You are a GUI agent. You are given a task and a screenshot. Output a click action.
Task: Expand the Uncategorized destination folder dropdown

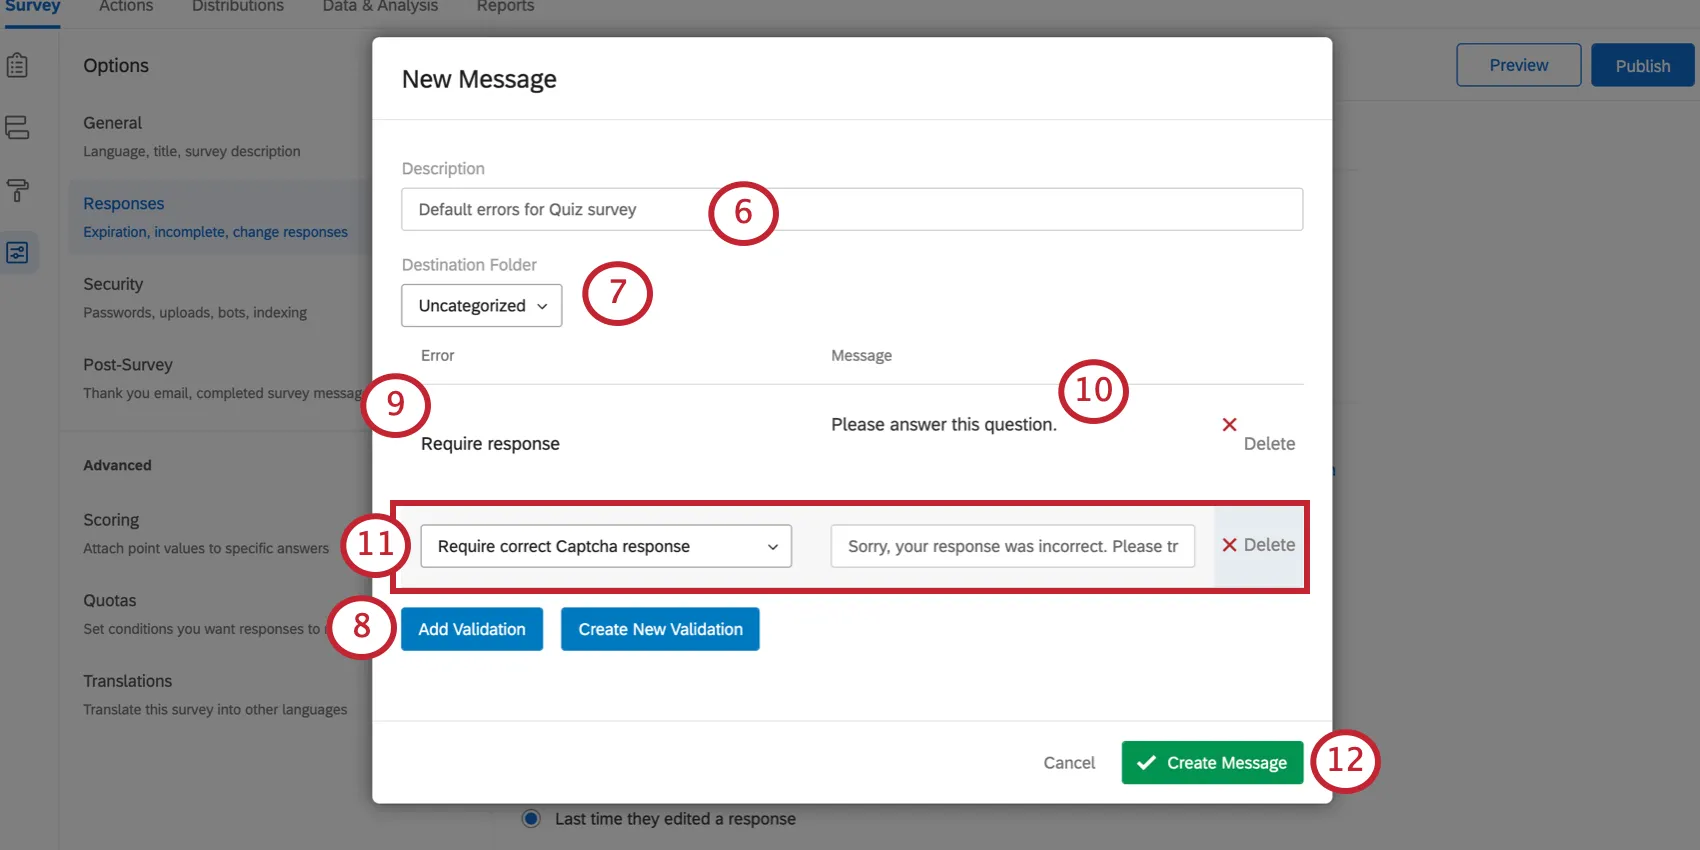482,306
